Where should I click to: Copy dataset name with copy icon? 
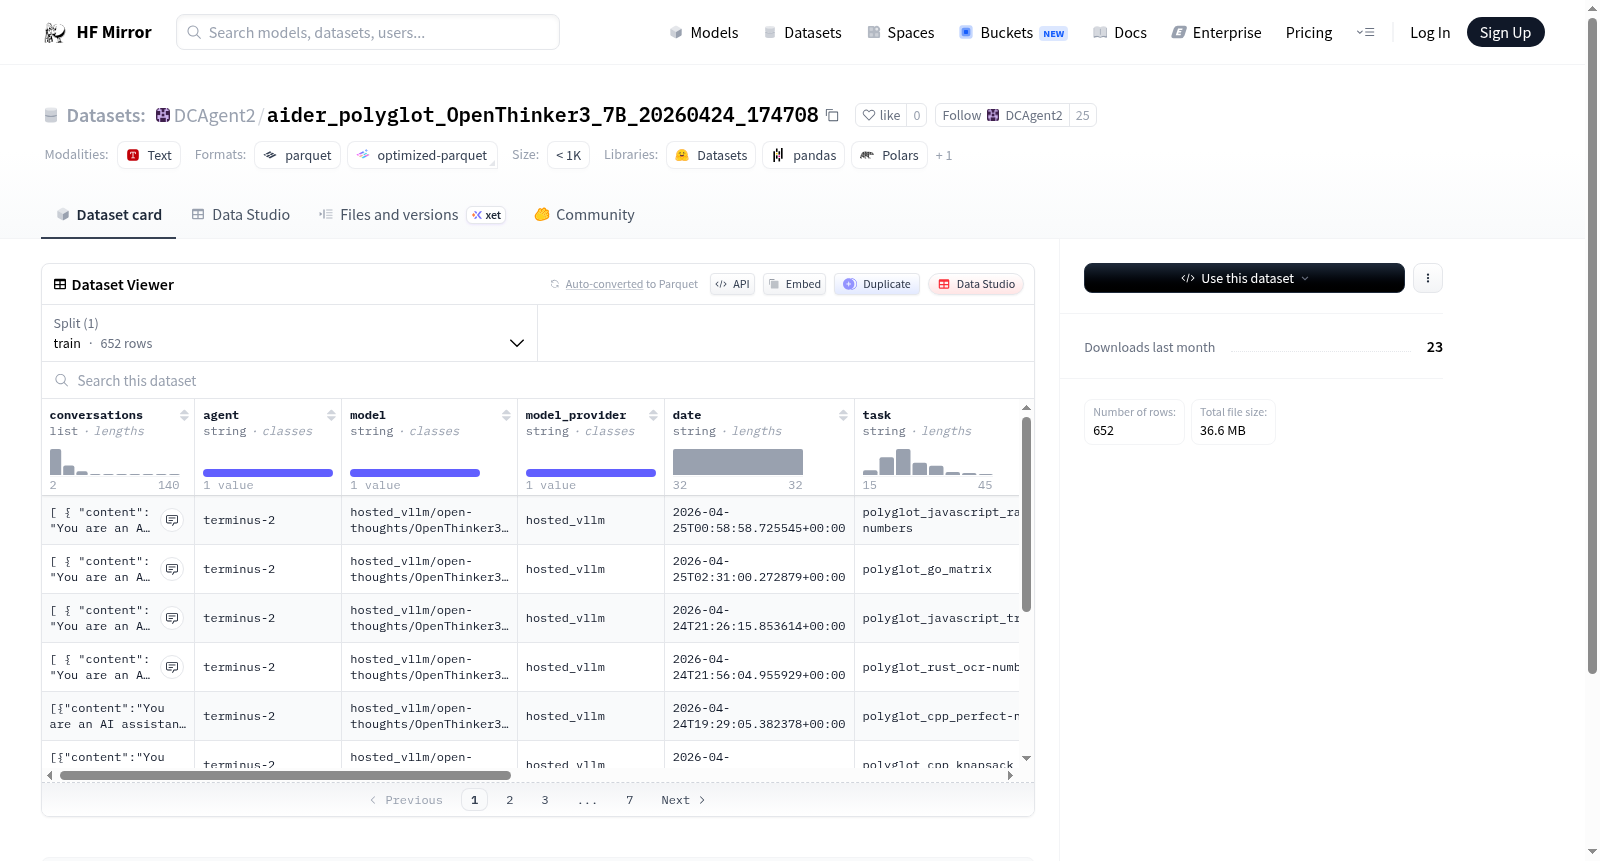832,115
